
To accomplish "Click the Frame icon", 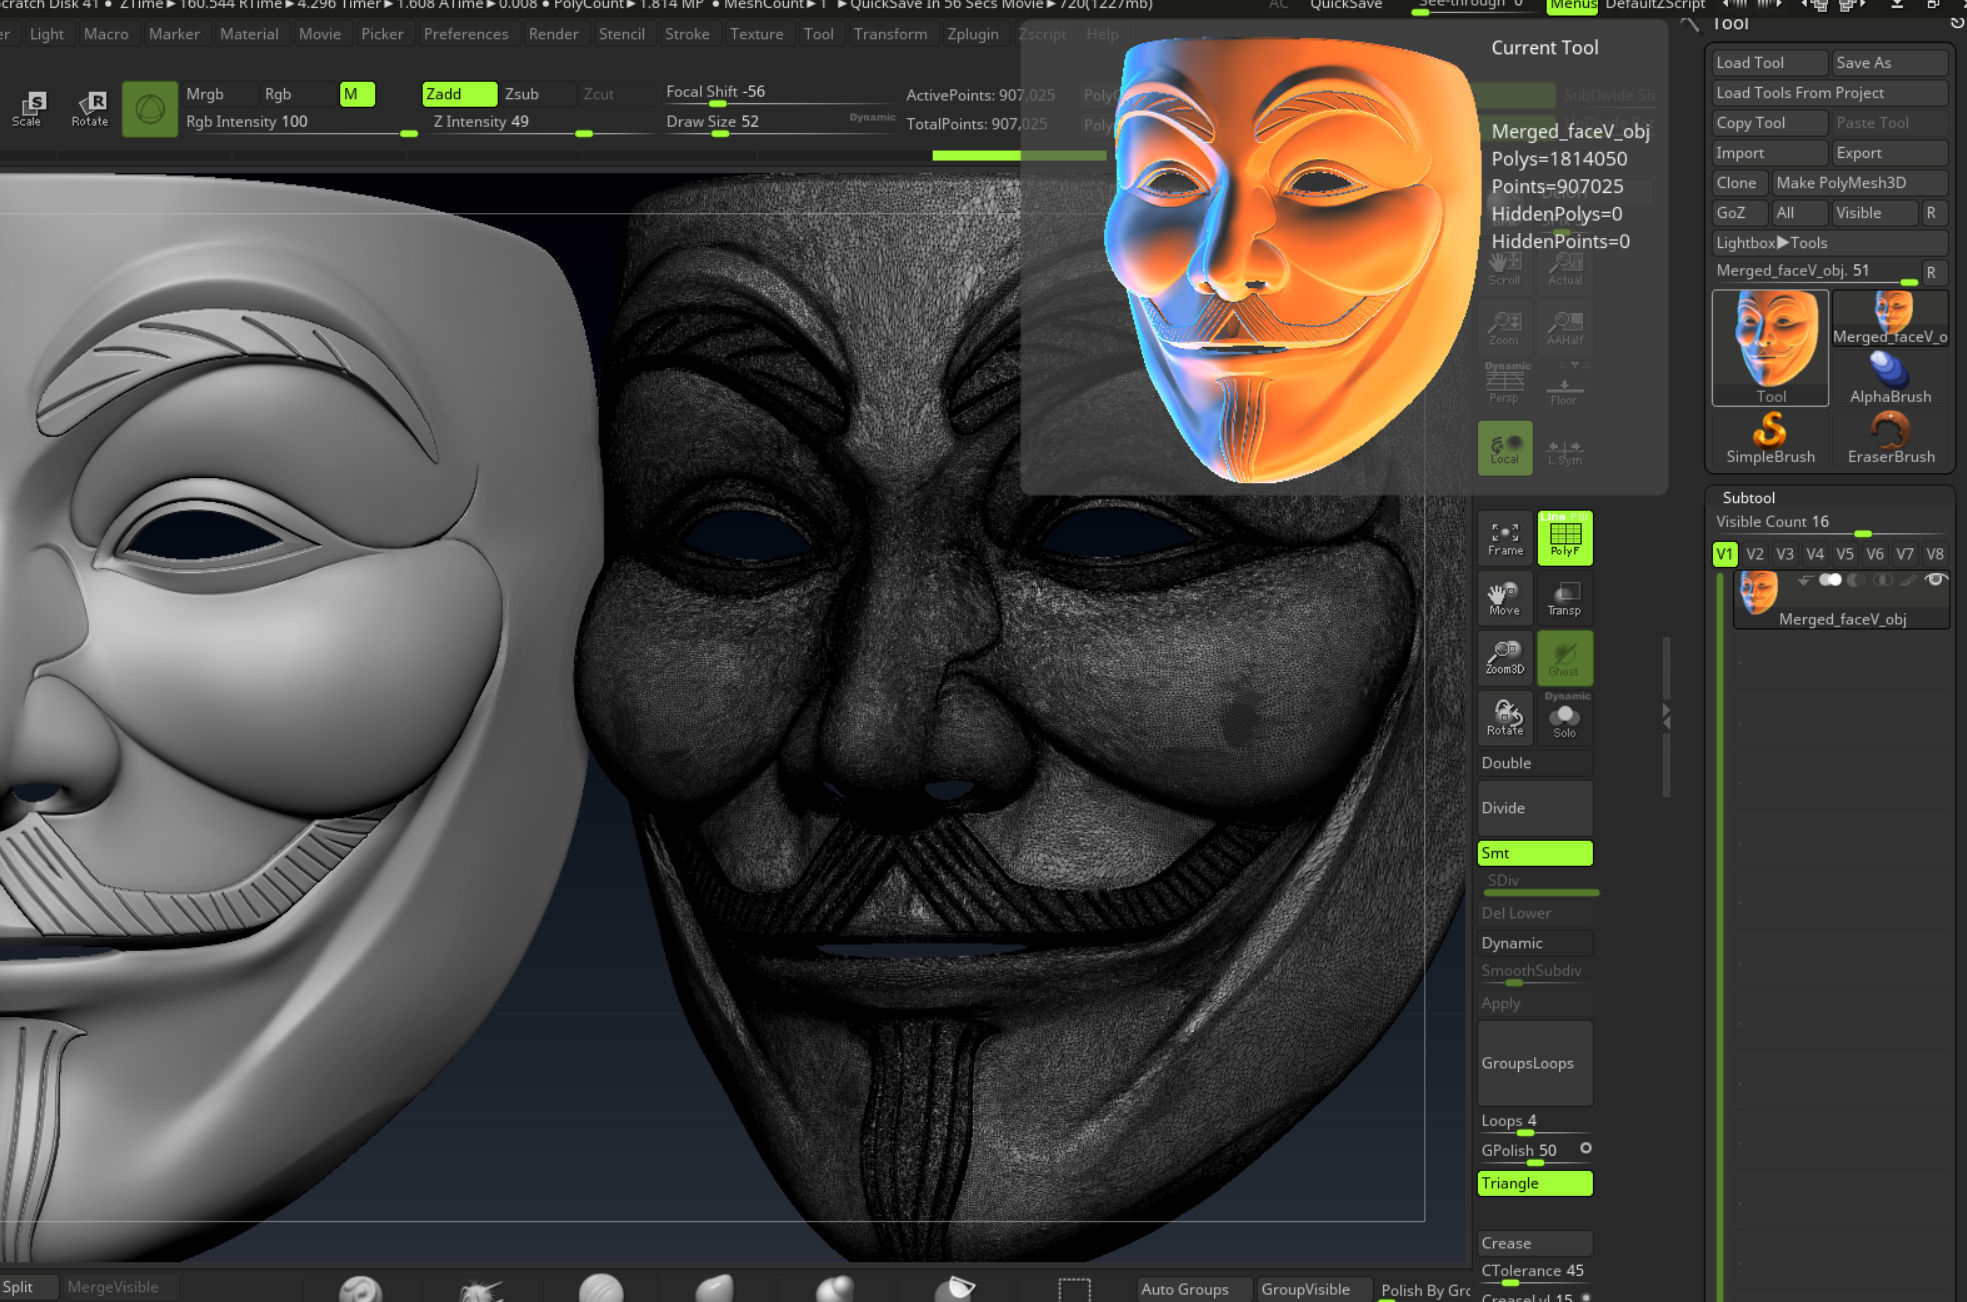I will [x=1505, y=538].
